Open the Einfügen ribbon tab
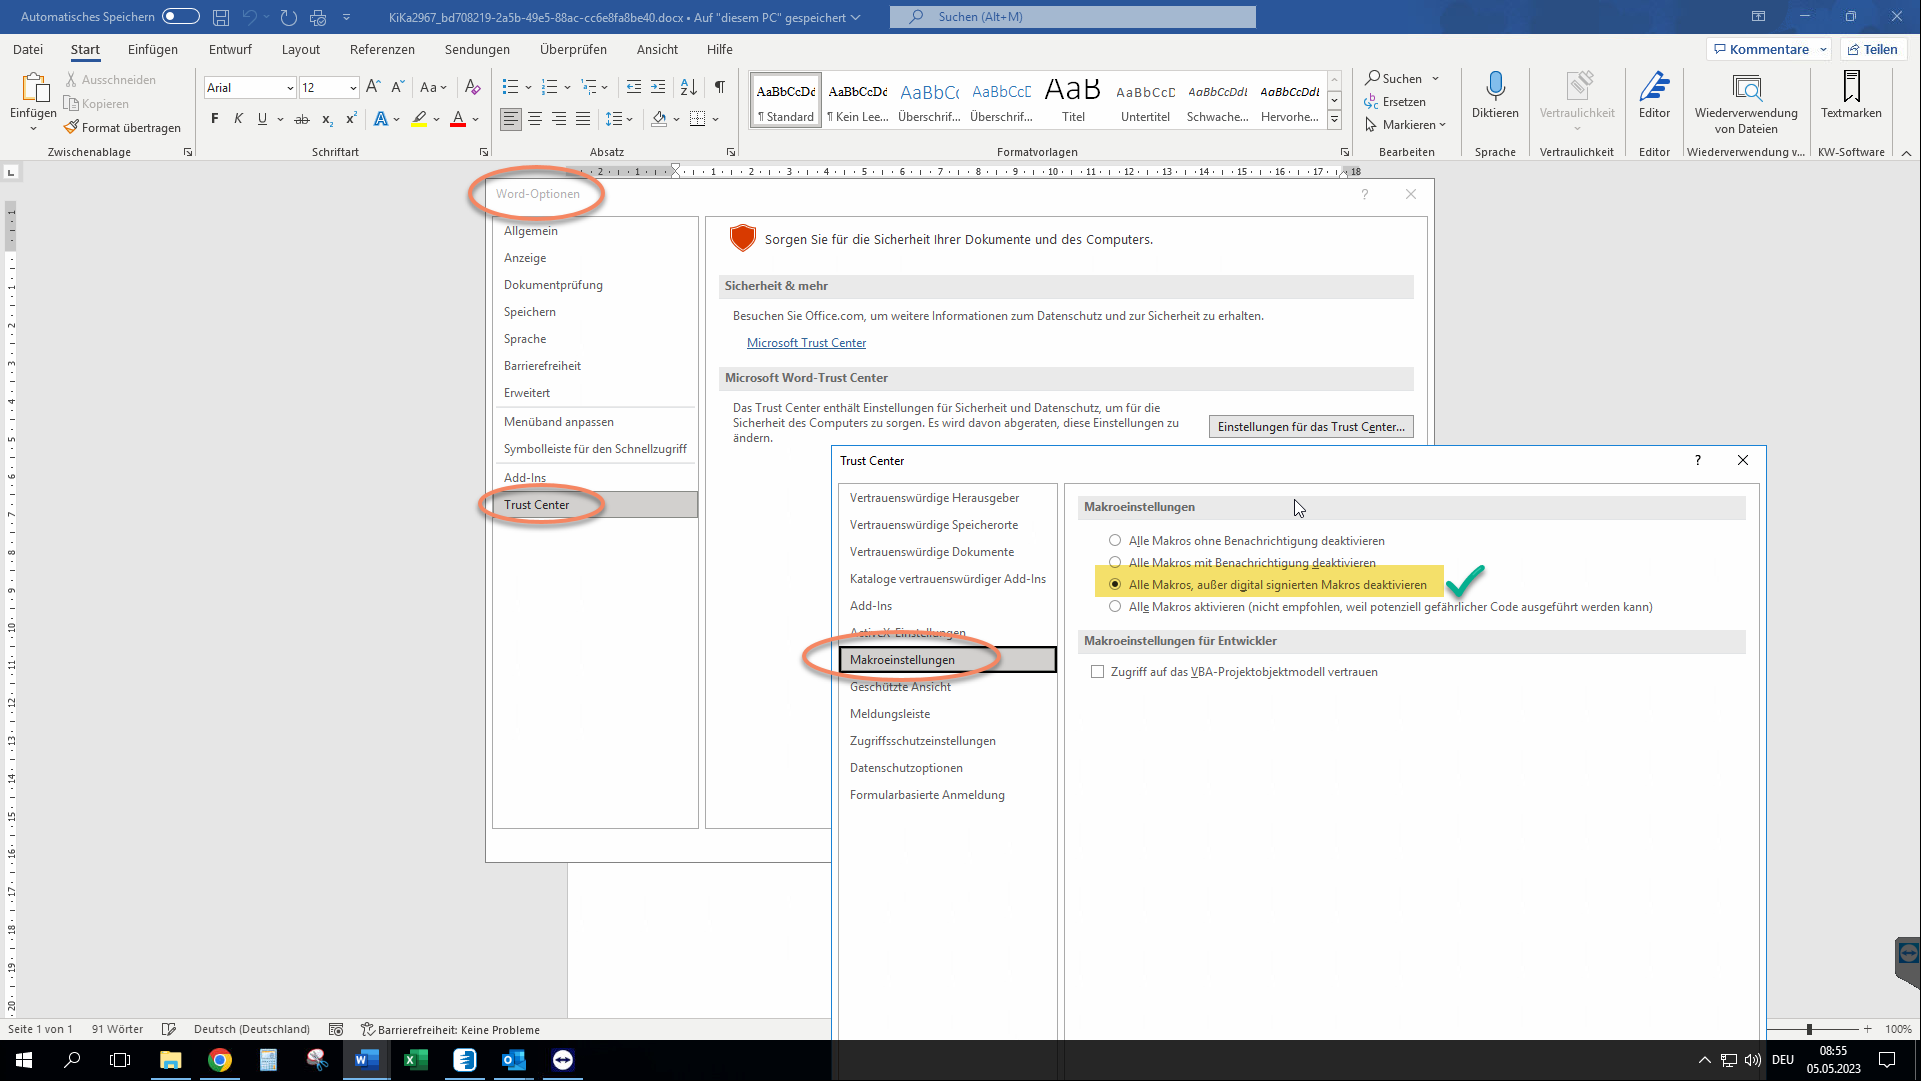1921x1081 pixels. 152,49
